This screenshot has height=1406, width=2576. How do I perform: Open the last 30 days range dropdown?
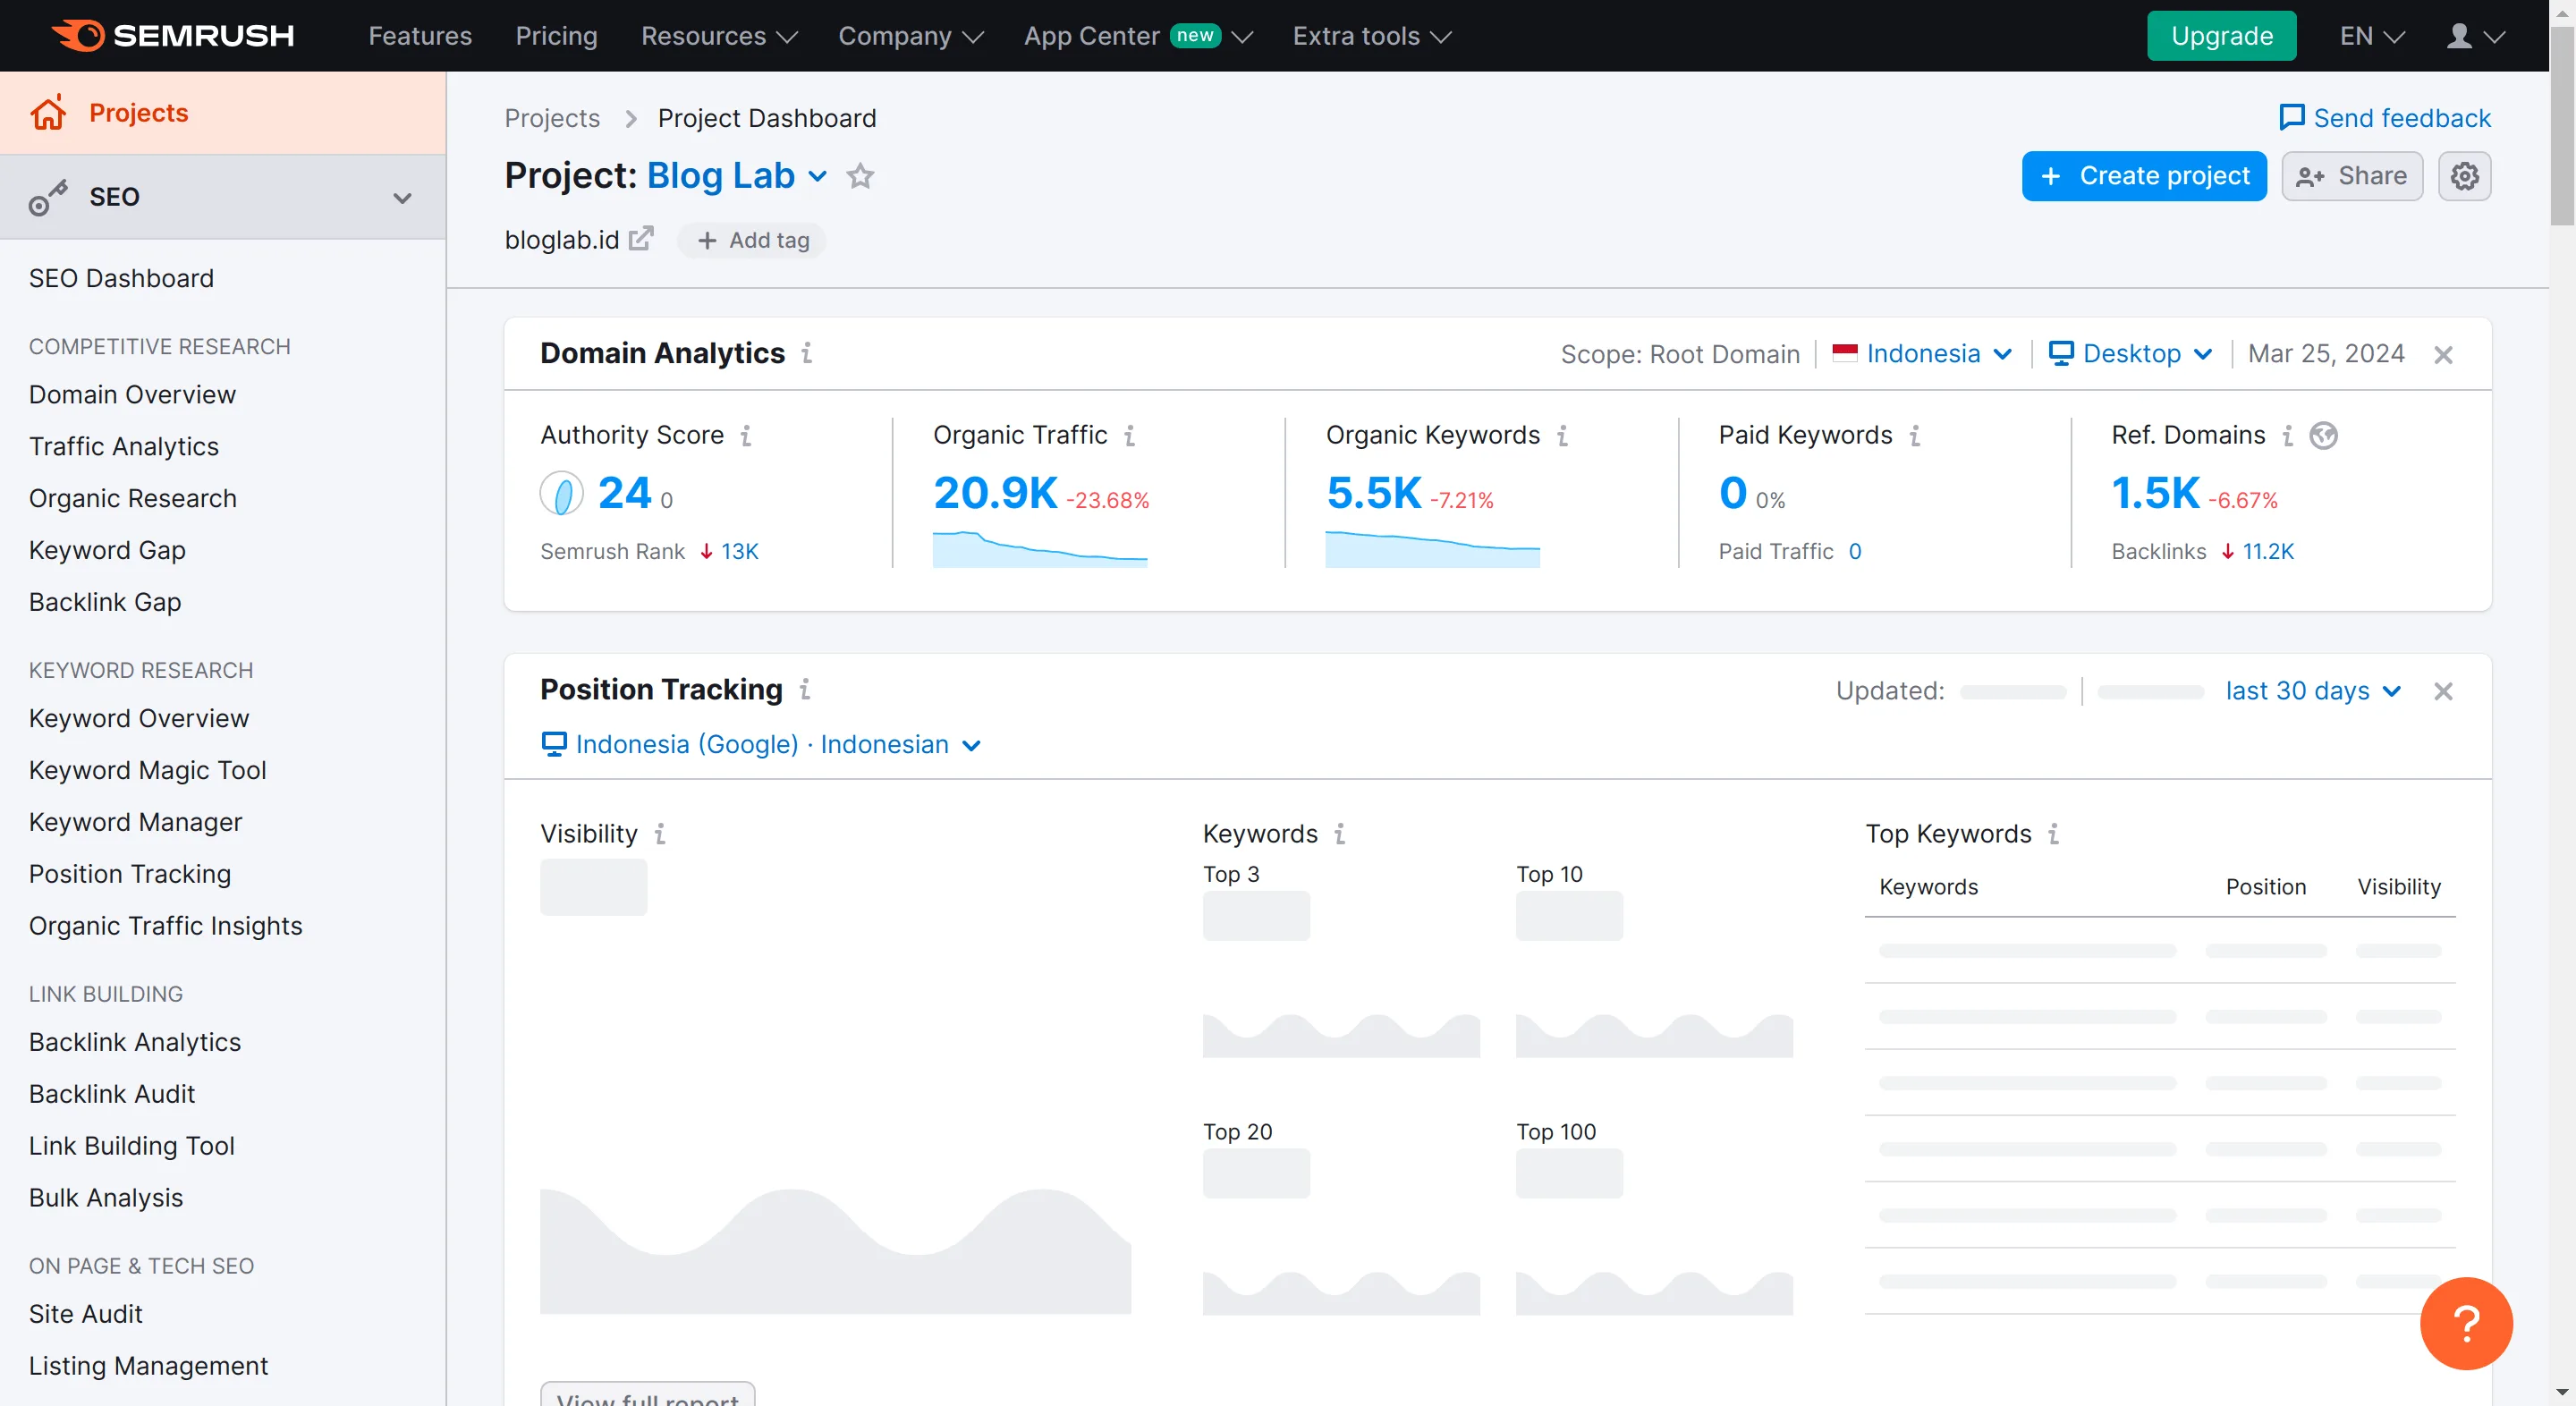[x=2313, y=691]
